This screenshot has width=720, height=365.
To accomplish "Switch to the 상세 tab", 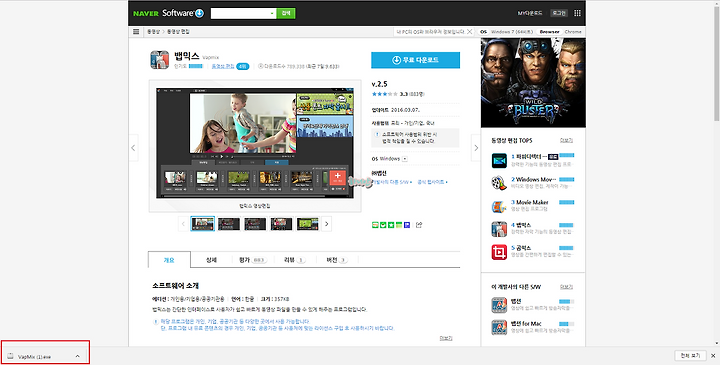I will coord(211,260).
